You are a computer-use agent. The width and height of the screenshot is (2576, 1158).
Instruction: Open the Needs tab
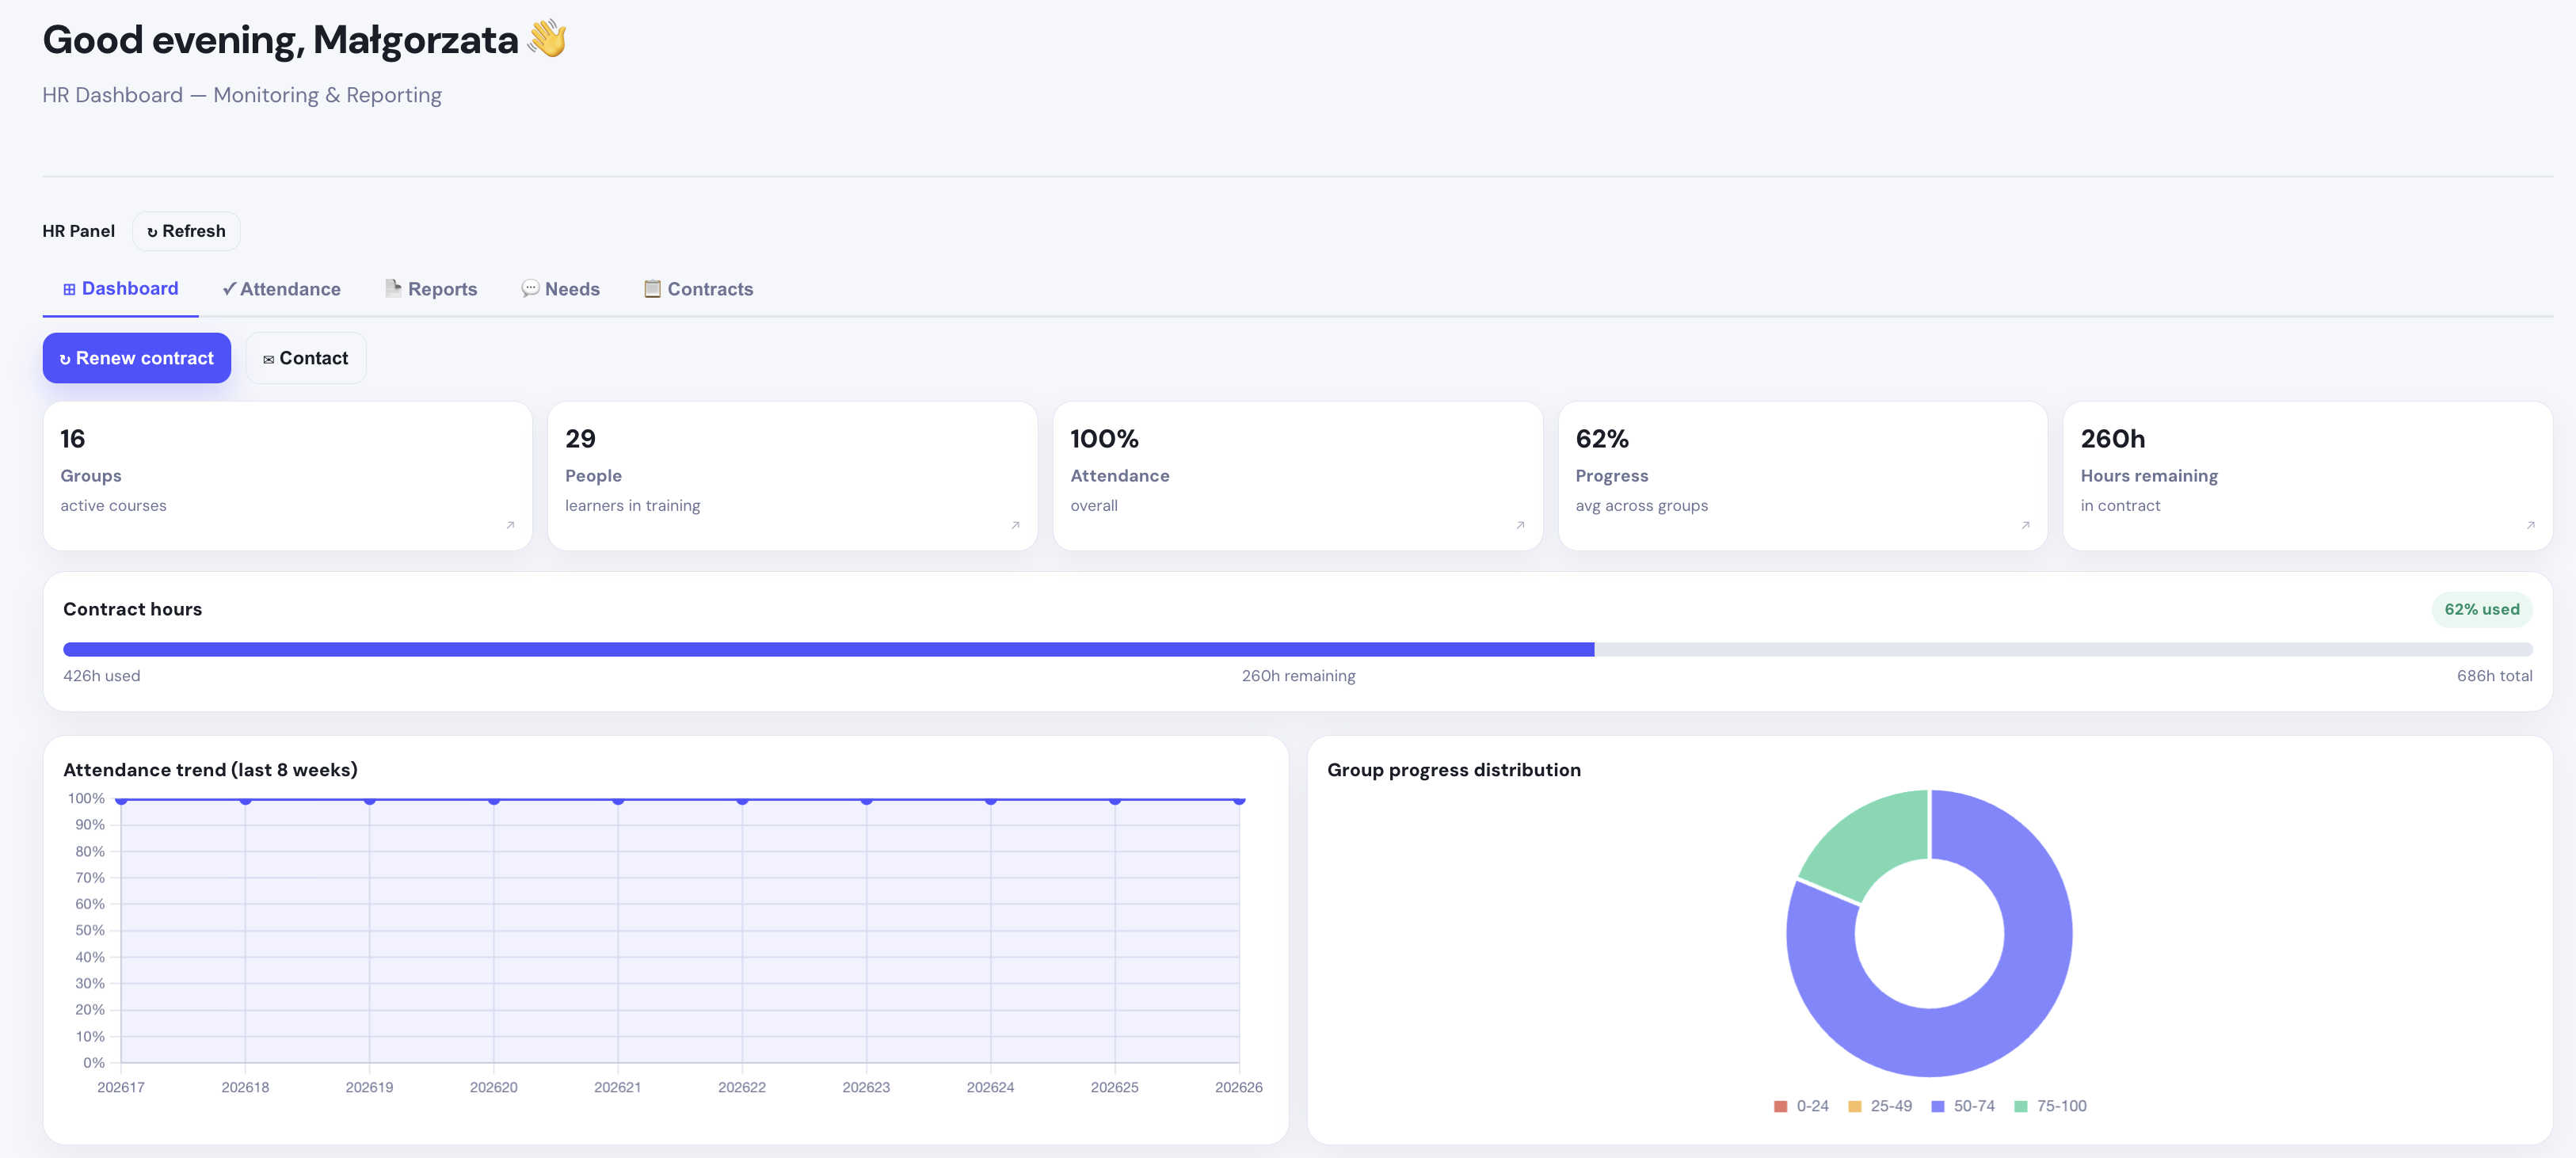click(560, 289)
